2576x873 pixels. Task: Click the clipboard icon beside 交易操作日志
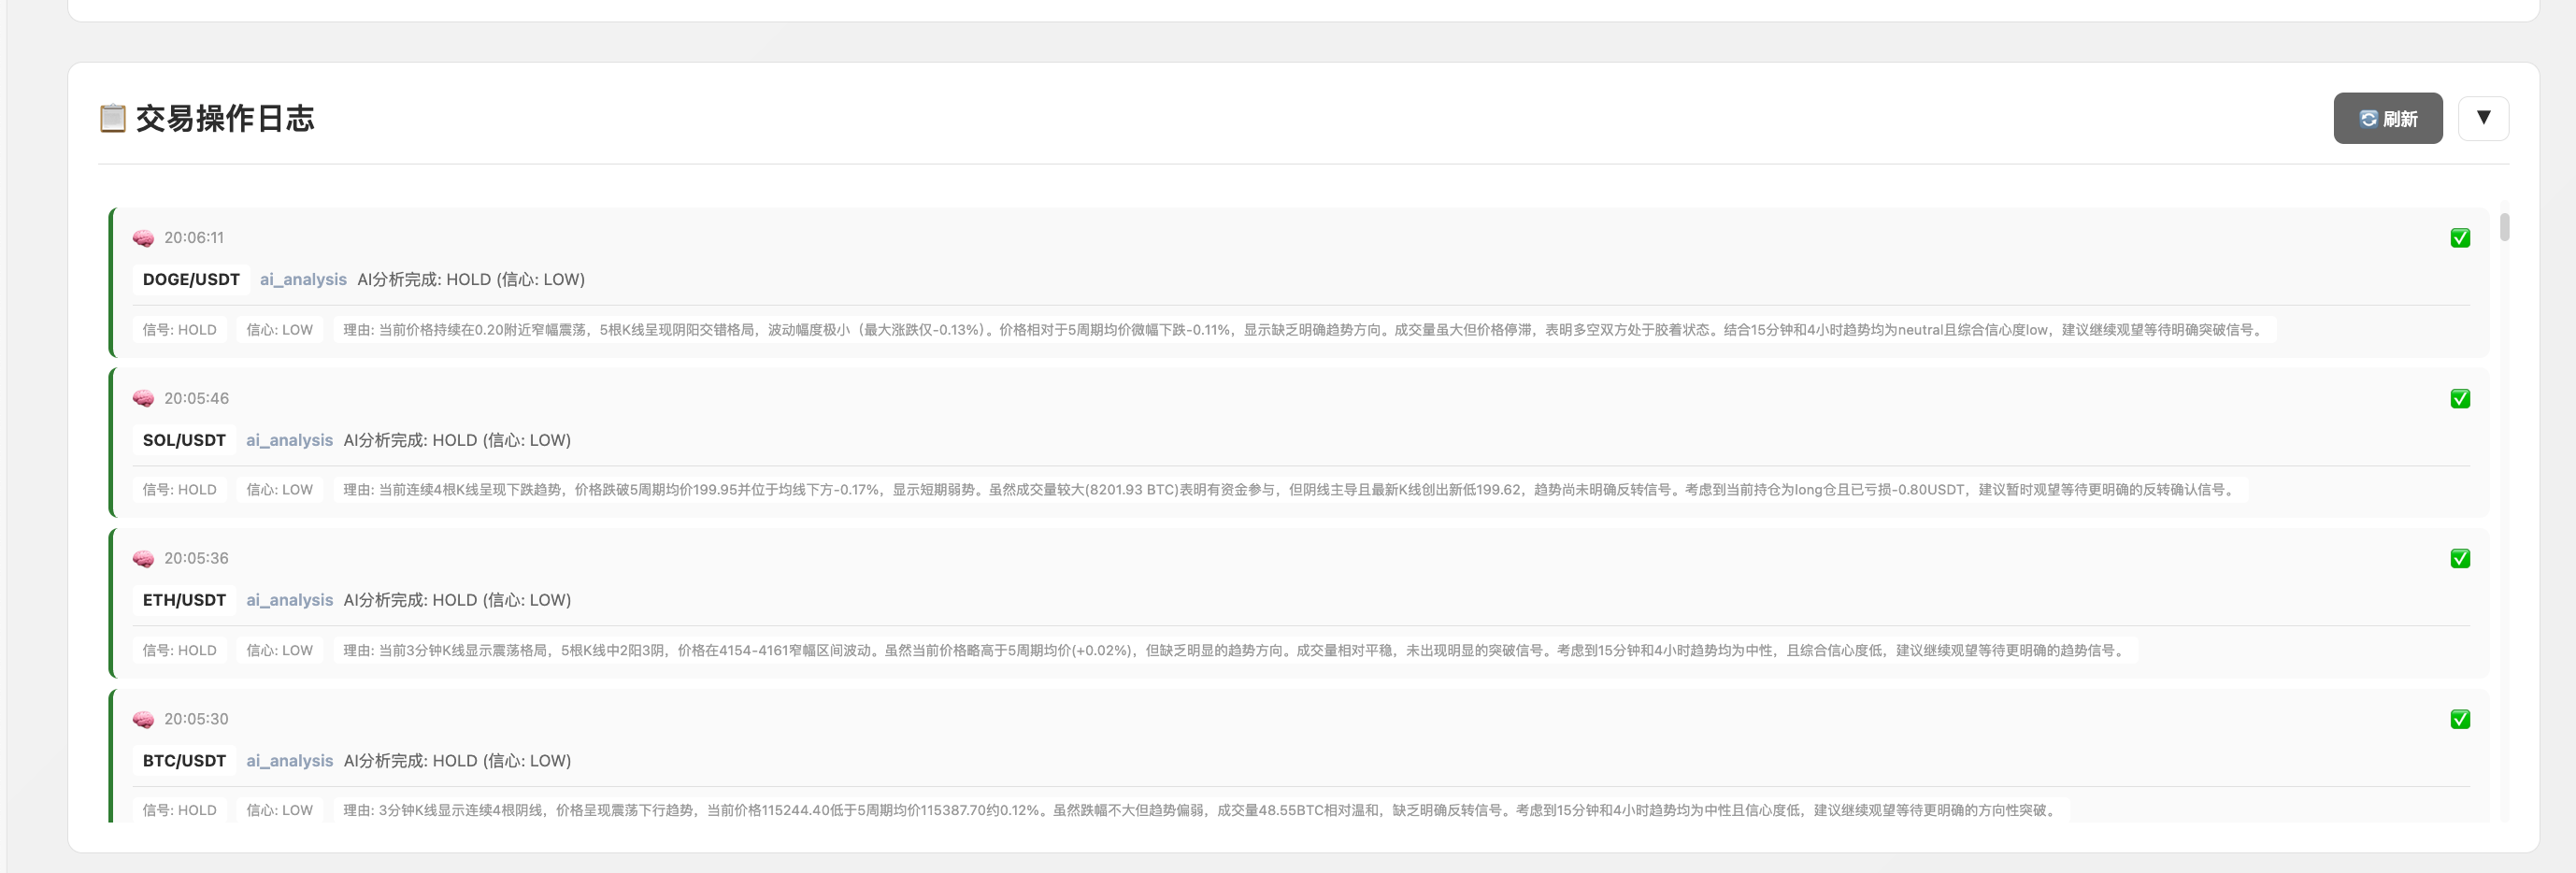(113, 118)
